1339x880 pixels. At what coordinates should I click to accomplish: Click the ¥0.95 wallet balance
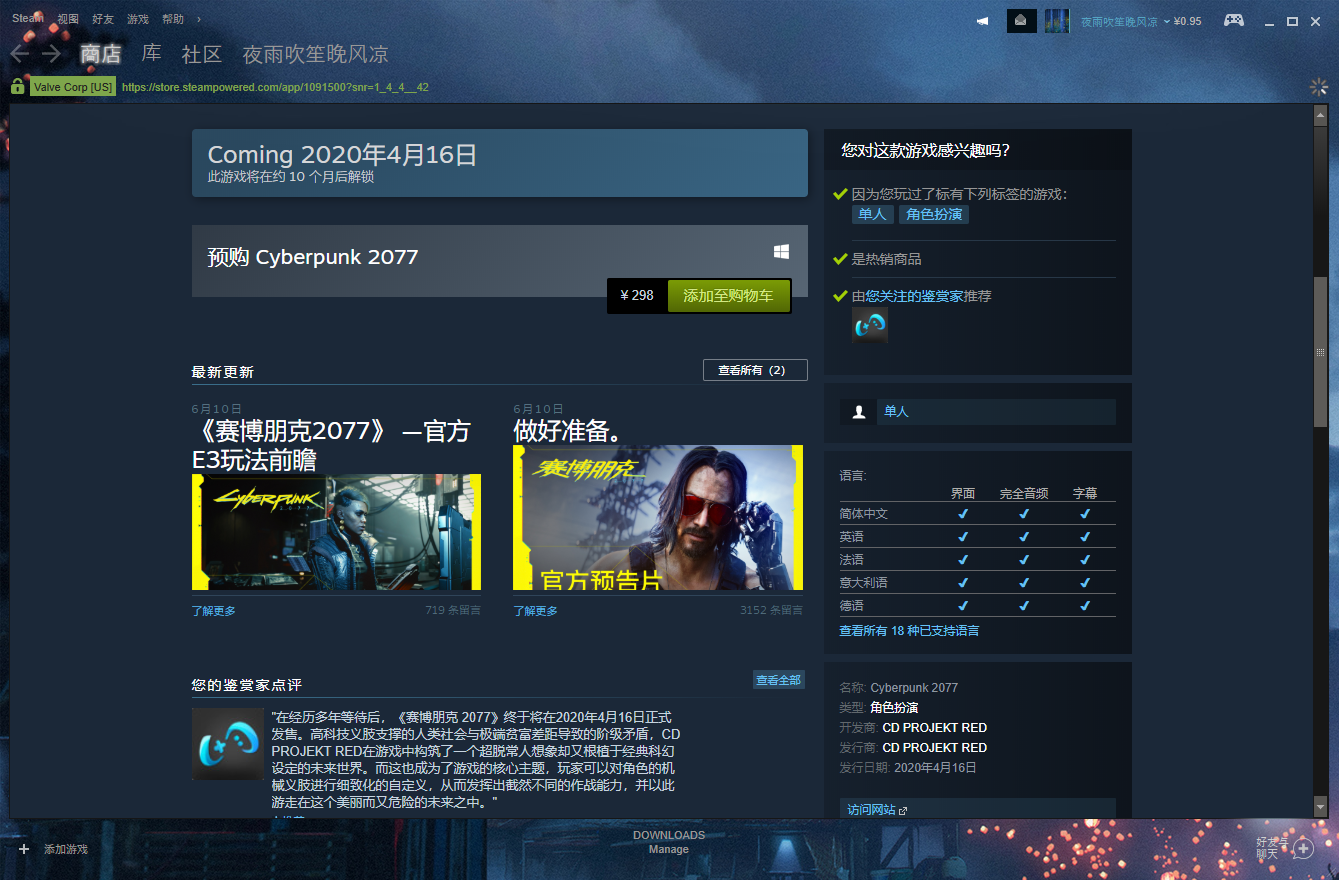pyautogui.click(x=1187, y=21)
